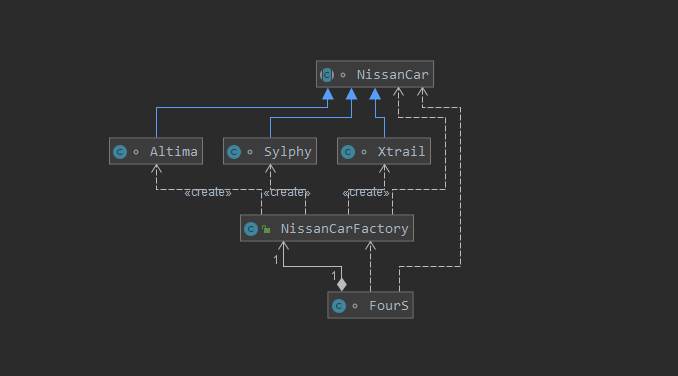Click the Altima class icon
This screenshot has width=678, height=376.
pos(120,152)
